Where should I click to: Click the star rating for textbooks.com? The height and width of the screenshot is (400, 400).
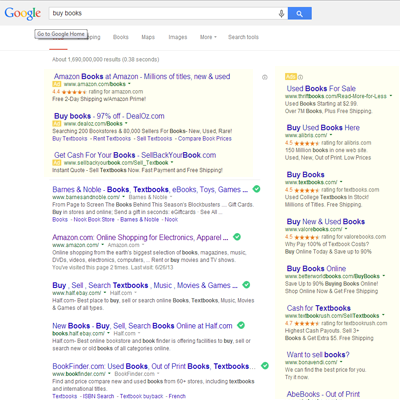pos(307,190)
